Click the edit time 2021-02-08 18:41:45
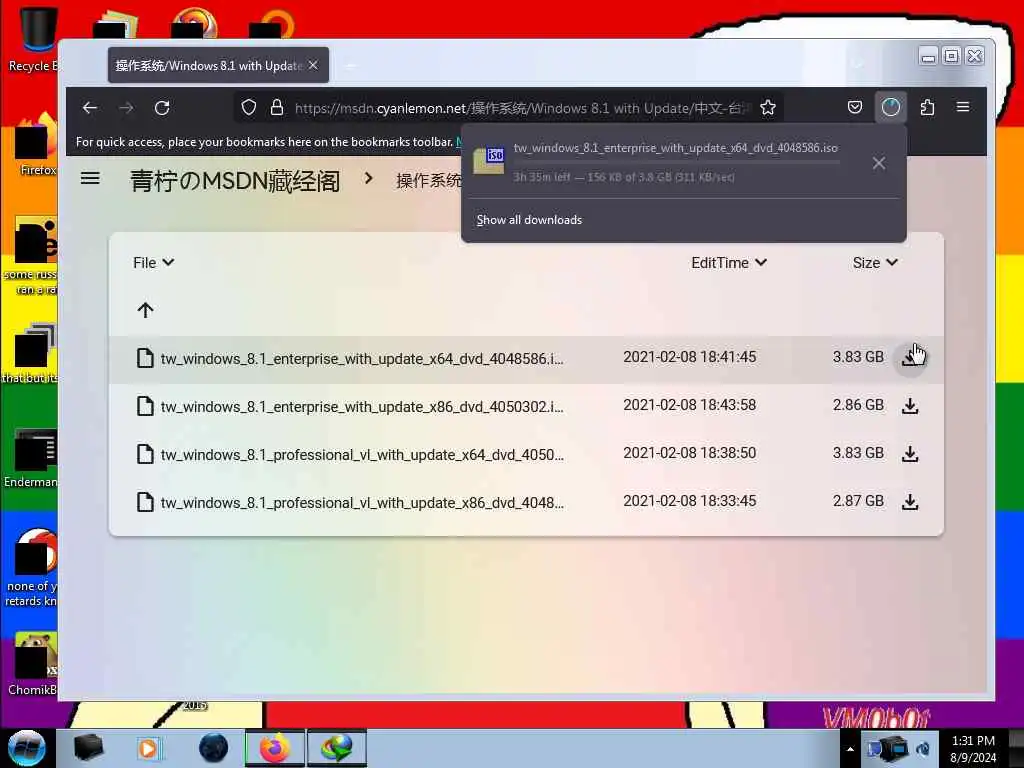The image size is (1024, 768). click(690, 357)
